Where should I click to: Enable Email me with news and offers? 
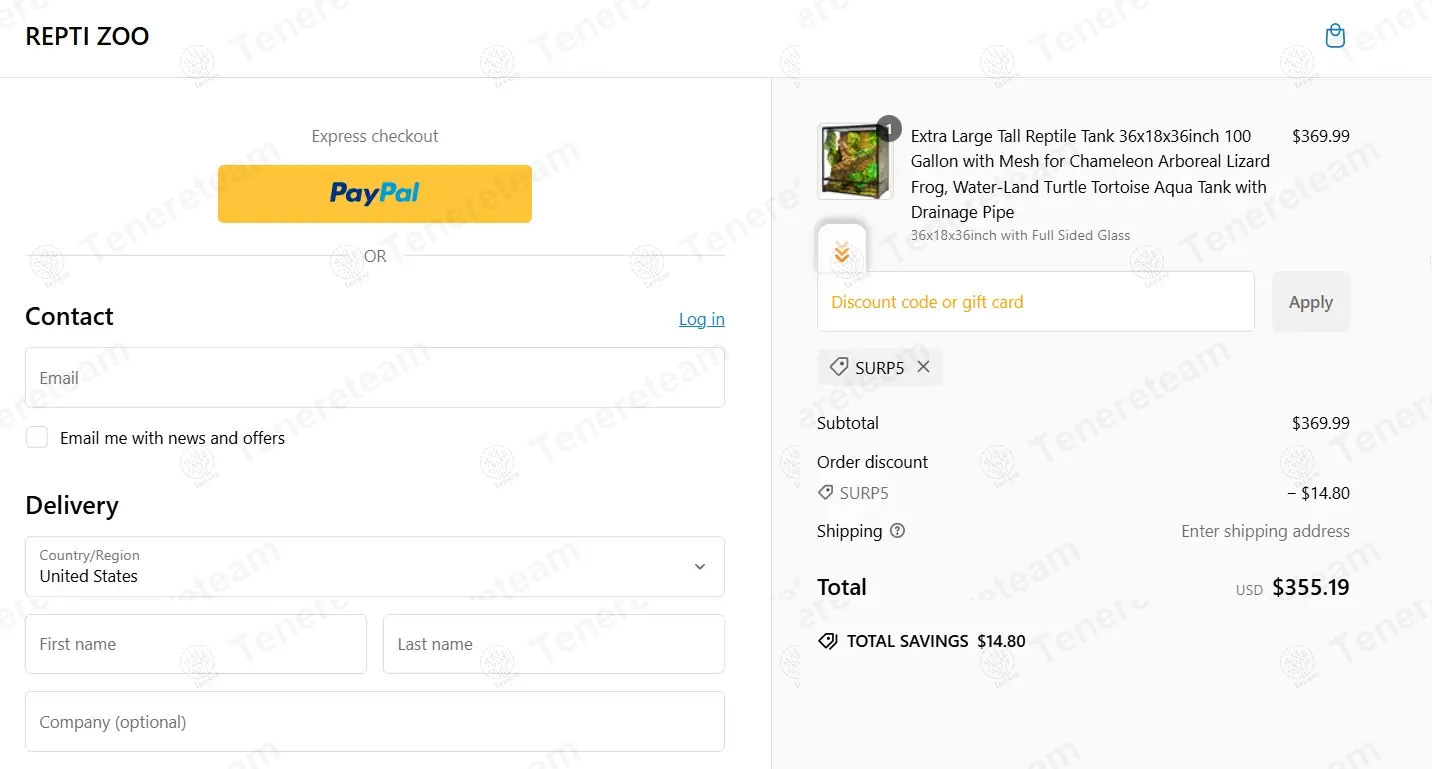click(37, 437)
